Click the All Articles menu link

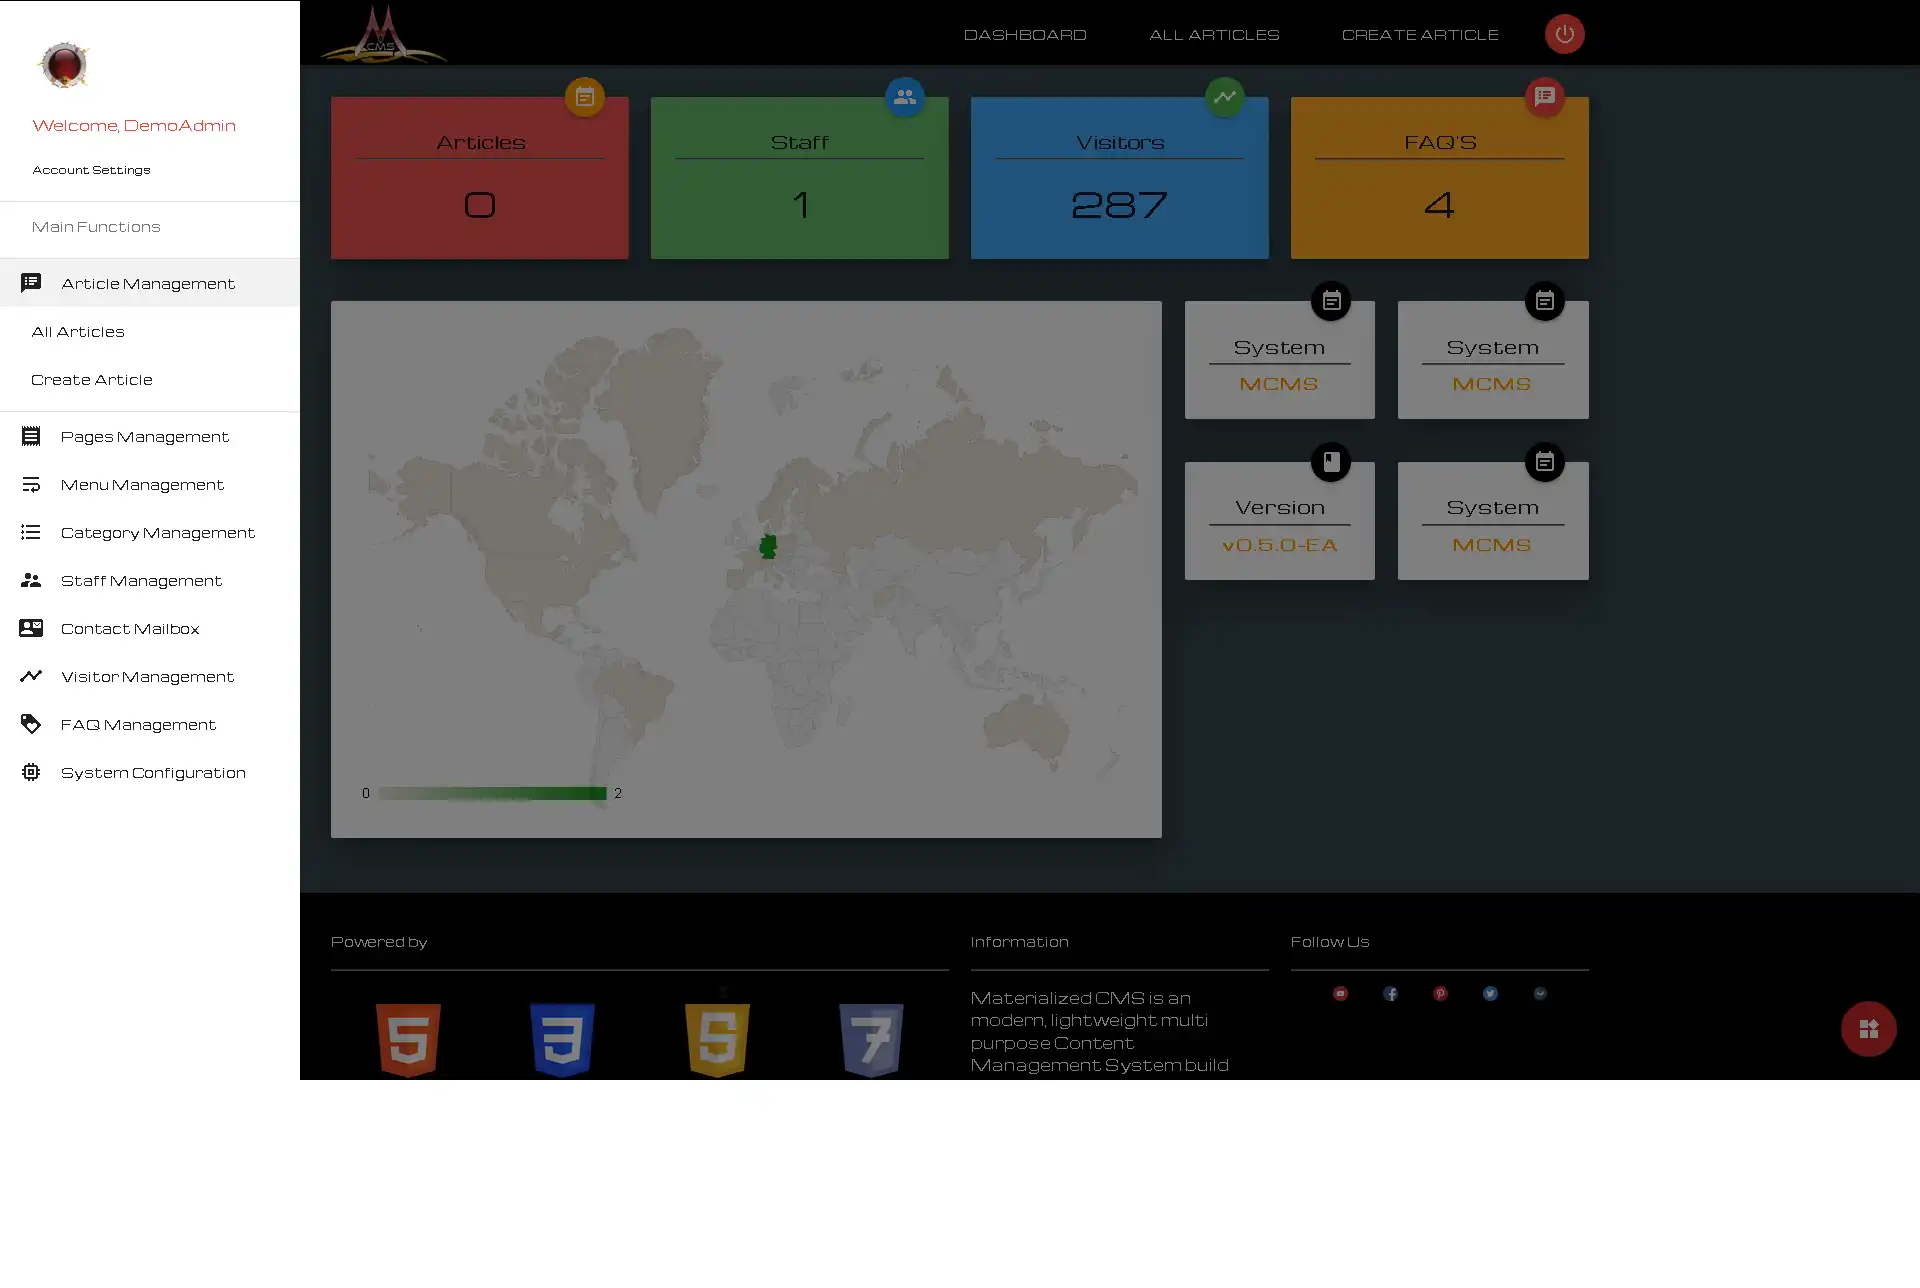[x=78, y=331]
